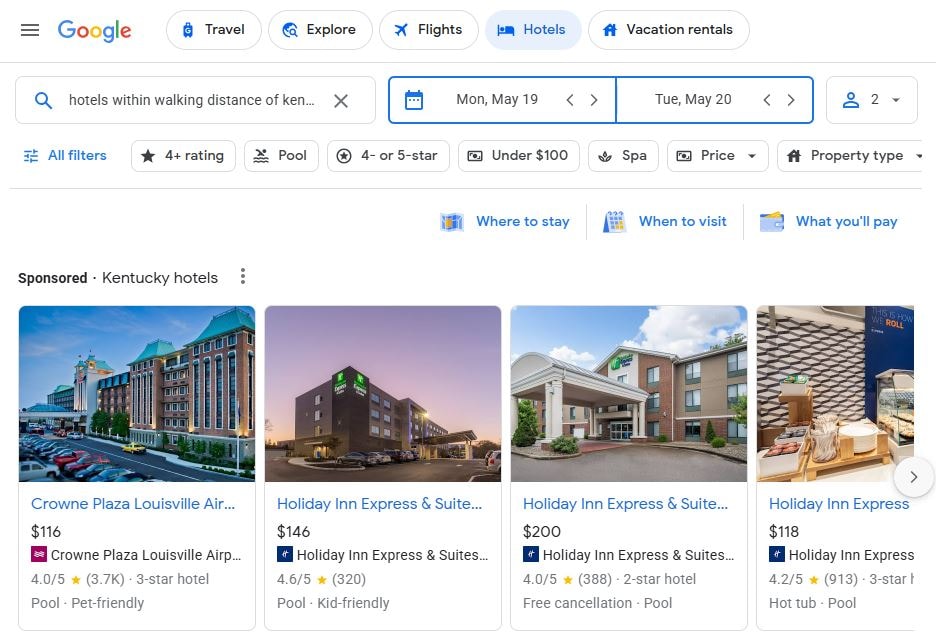This screenshot has height=644, width=936.
Task: Open the hamburger main menu
Action: pyautogui.click(x=30, y=30)
